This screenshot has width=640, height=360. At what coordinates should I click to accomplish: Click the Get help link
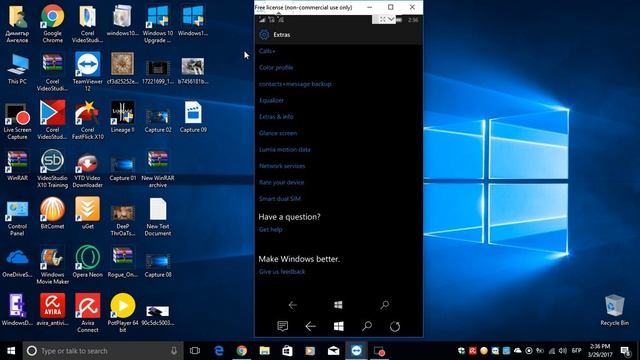tap(270, 229)
